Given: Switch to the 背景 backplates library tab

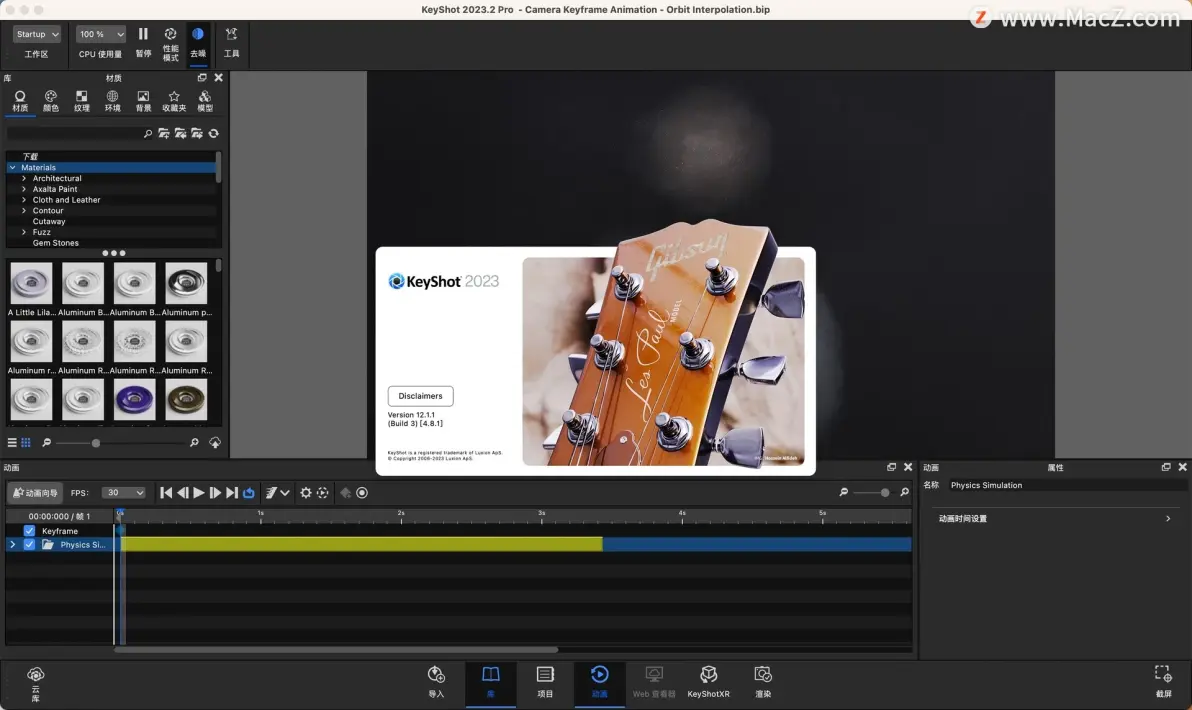Looking at the screenshot, I should pos(143,101).
